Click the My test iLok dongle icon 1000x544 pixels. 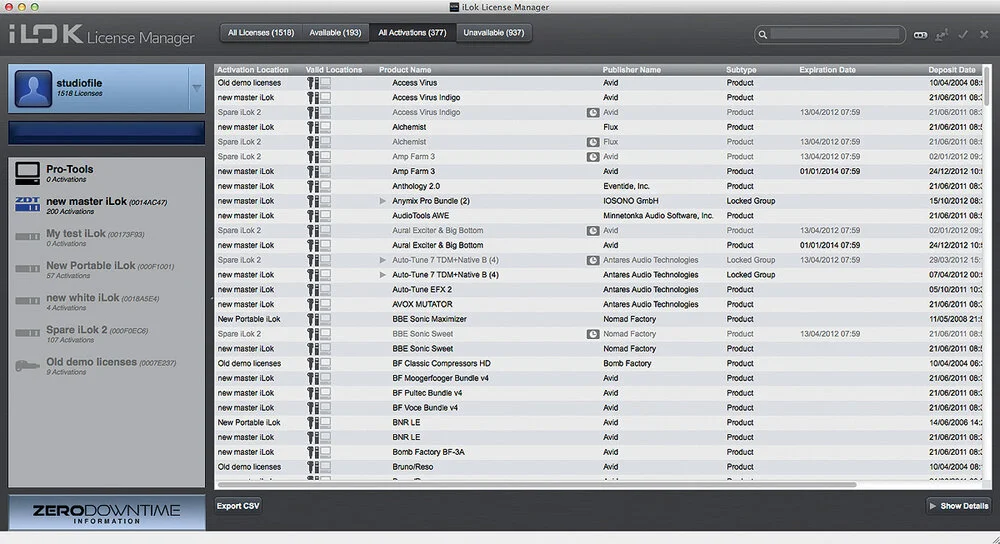(27, 237)
